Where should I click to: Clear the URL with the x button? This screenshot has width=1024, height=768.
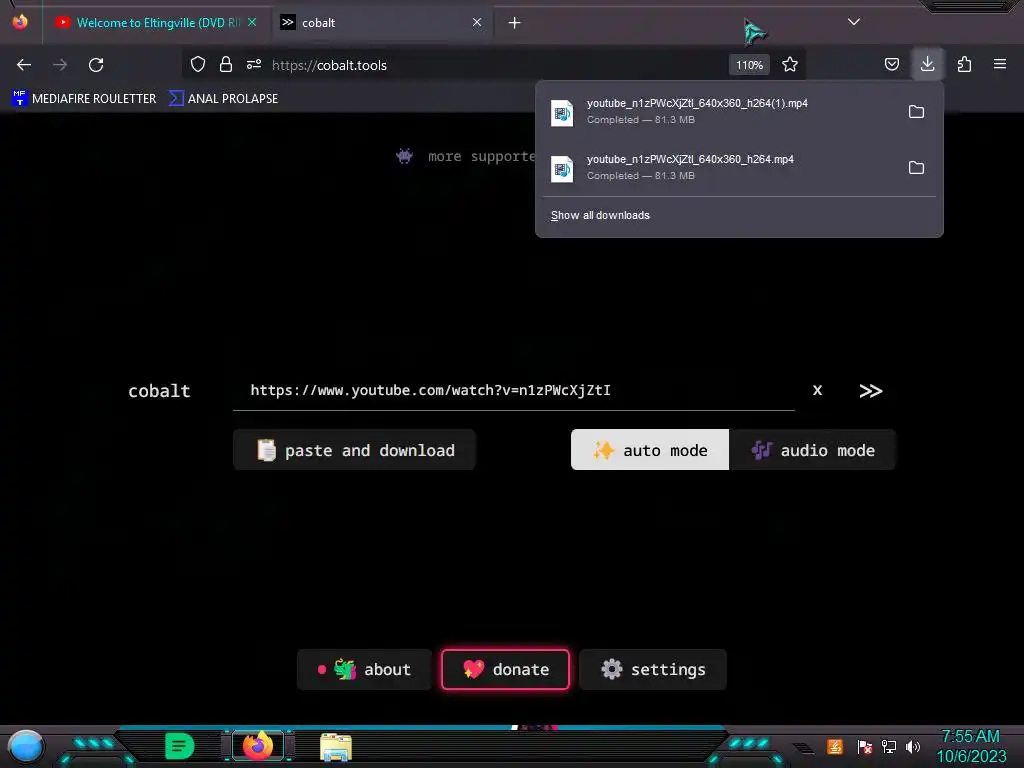pos(817,391)
